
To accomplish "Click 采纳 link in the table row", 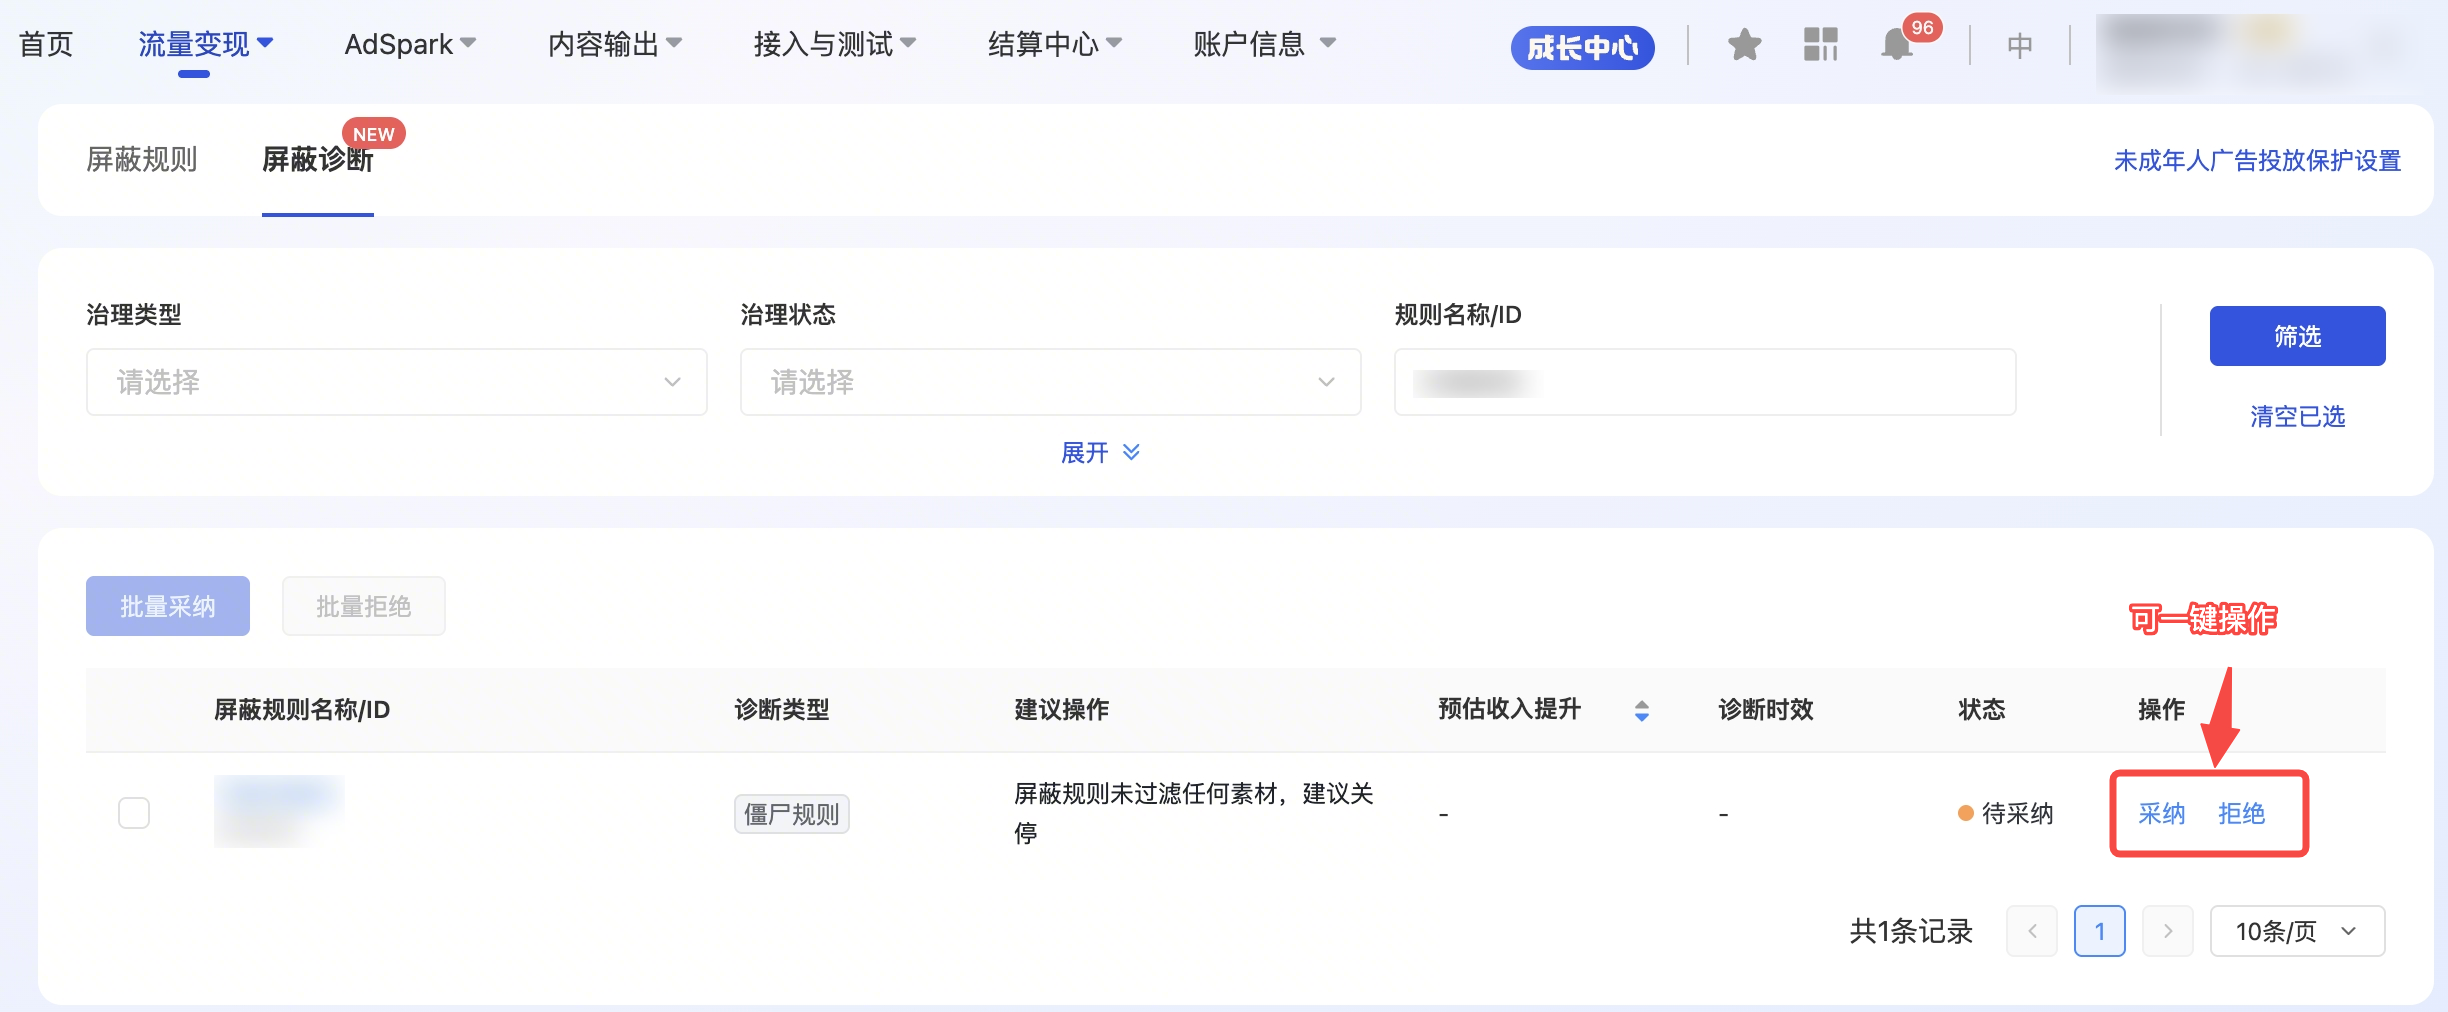I will pyautogui.click(x=2161, y=814).
